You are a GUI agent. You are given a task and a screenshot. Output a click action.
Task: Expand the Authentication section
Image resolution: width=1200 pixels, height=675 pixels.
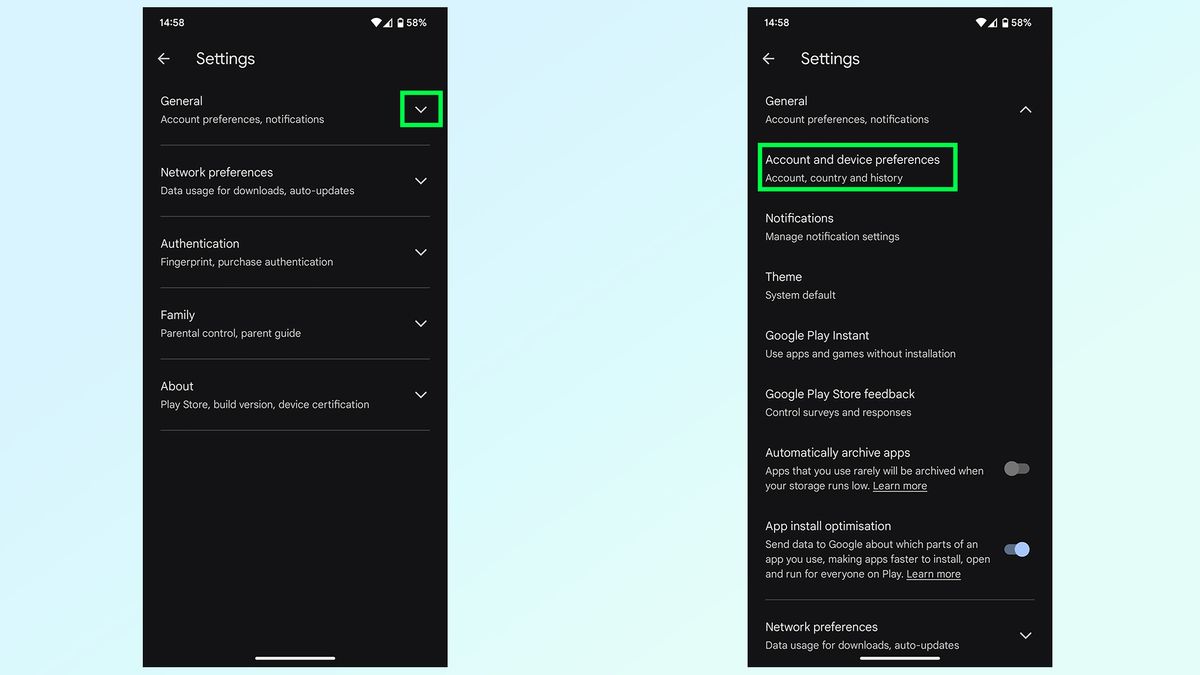click(421, 252)
